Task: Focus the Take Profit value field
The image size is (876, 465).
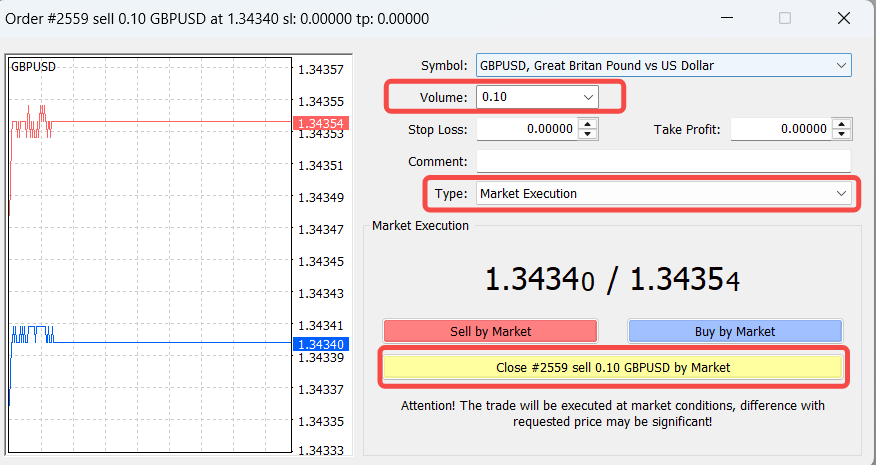Action: (781, 129)
